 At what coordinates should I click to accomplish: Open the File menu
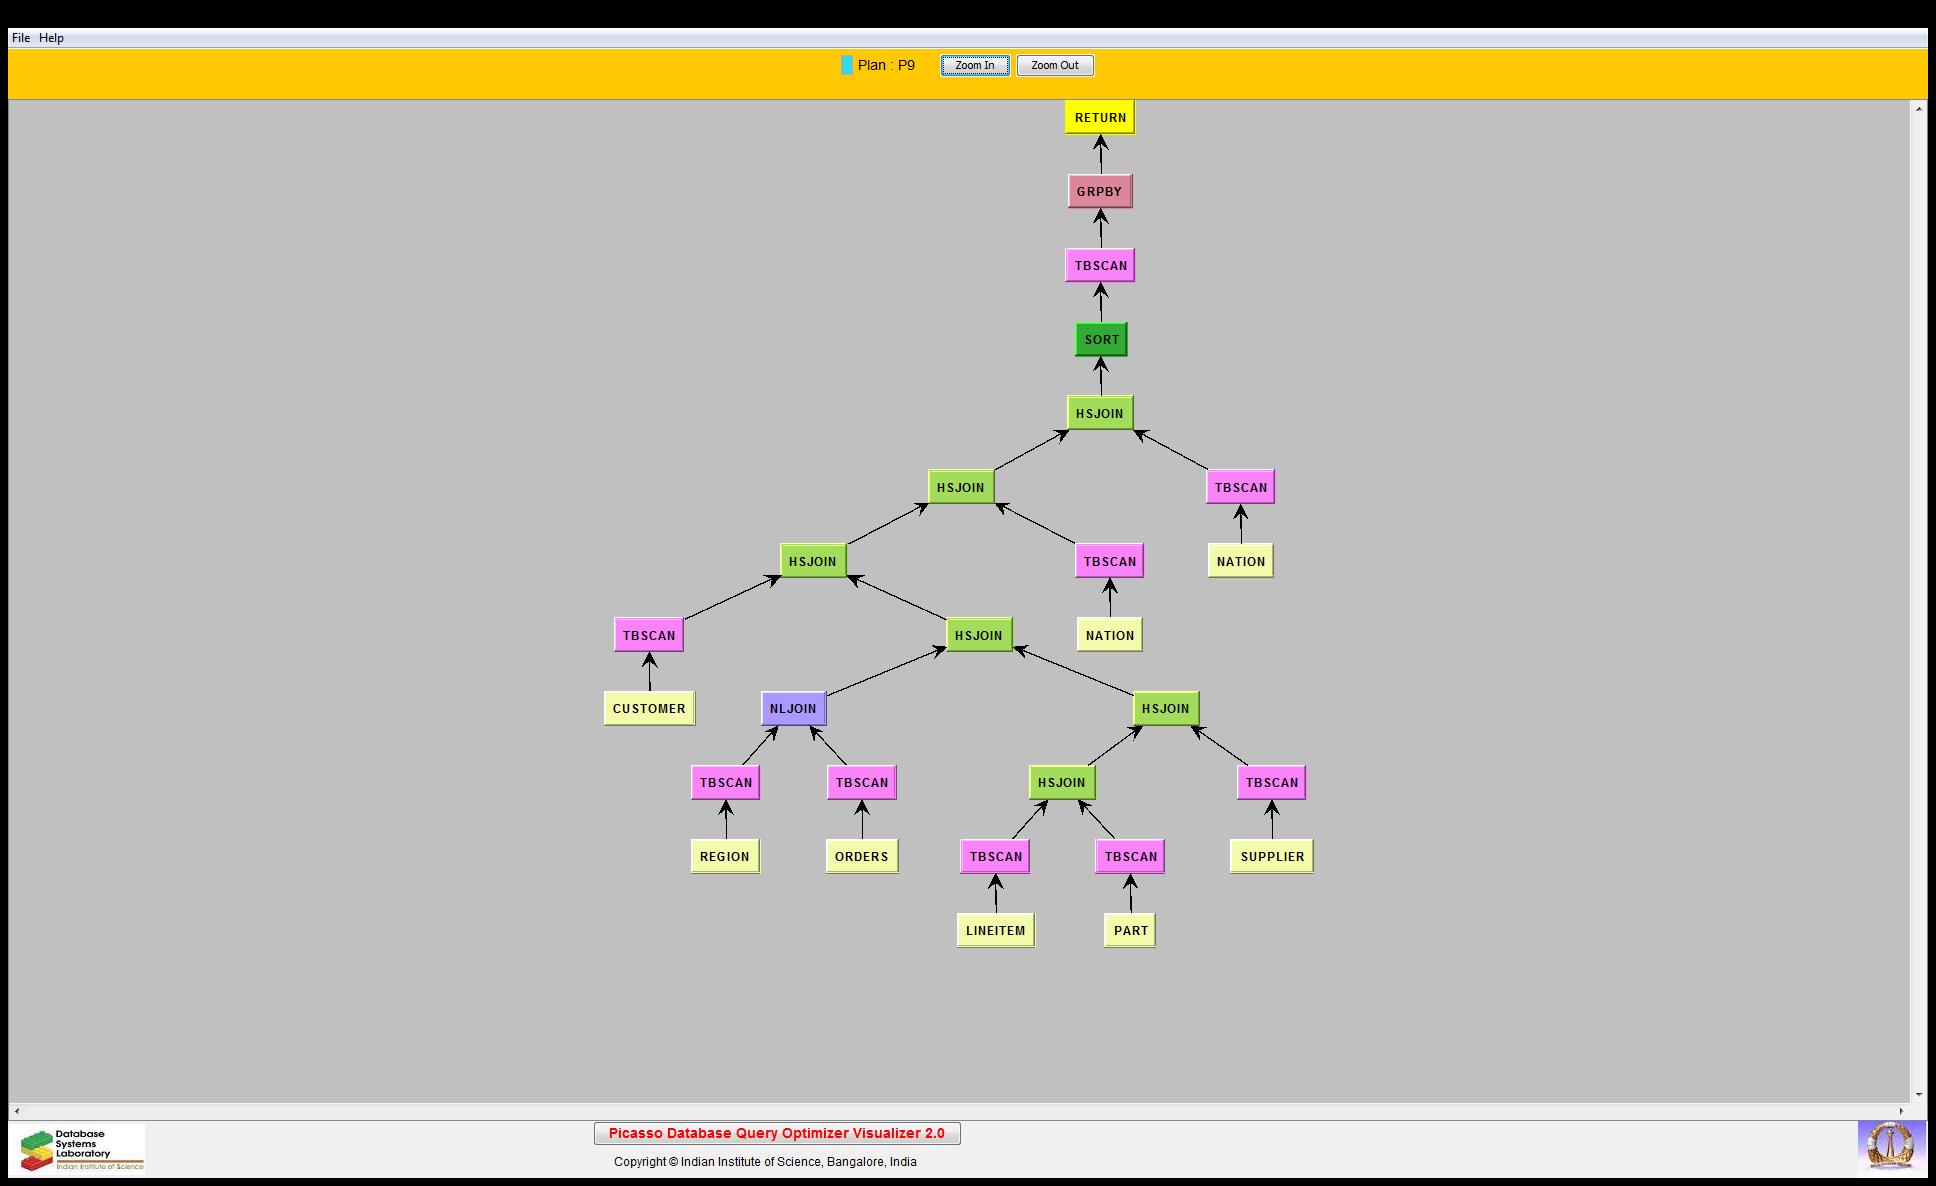(x=20, y=38)
